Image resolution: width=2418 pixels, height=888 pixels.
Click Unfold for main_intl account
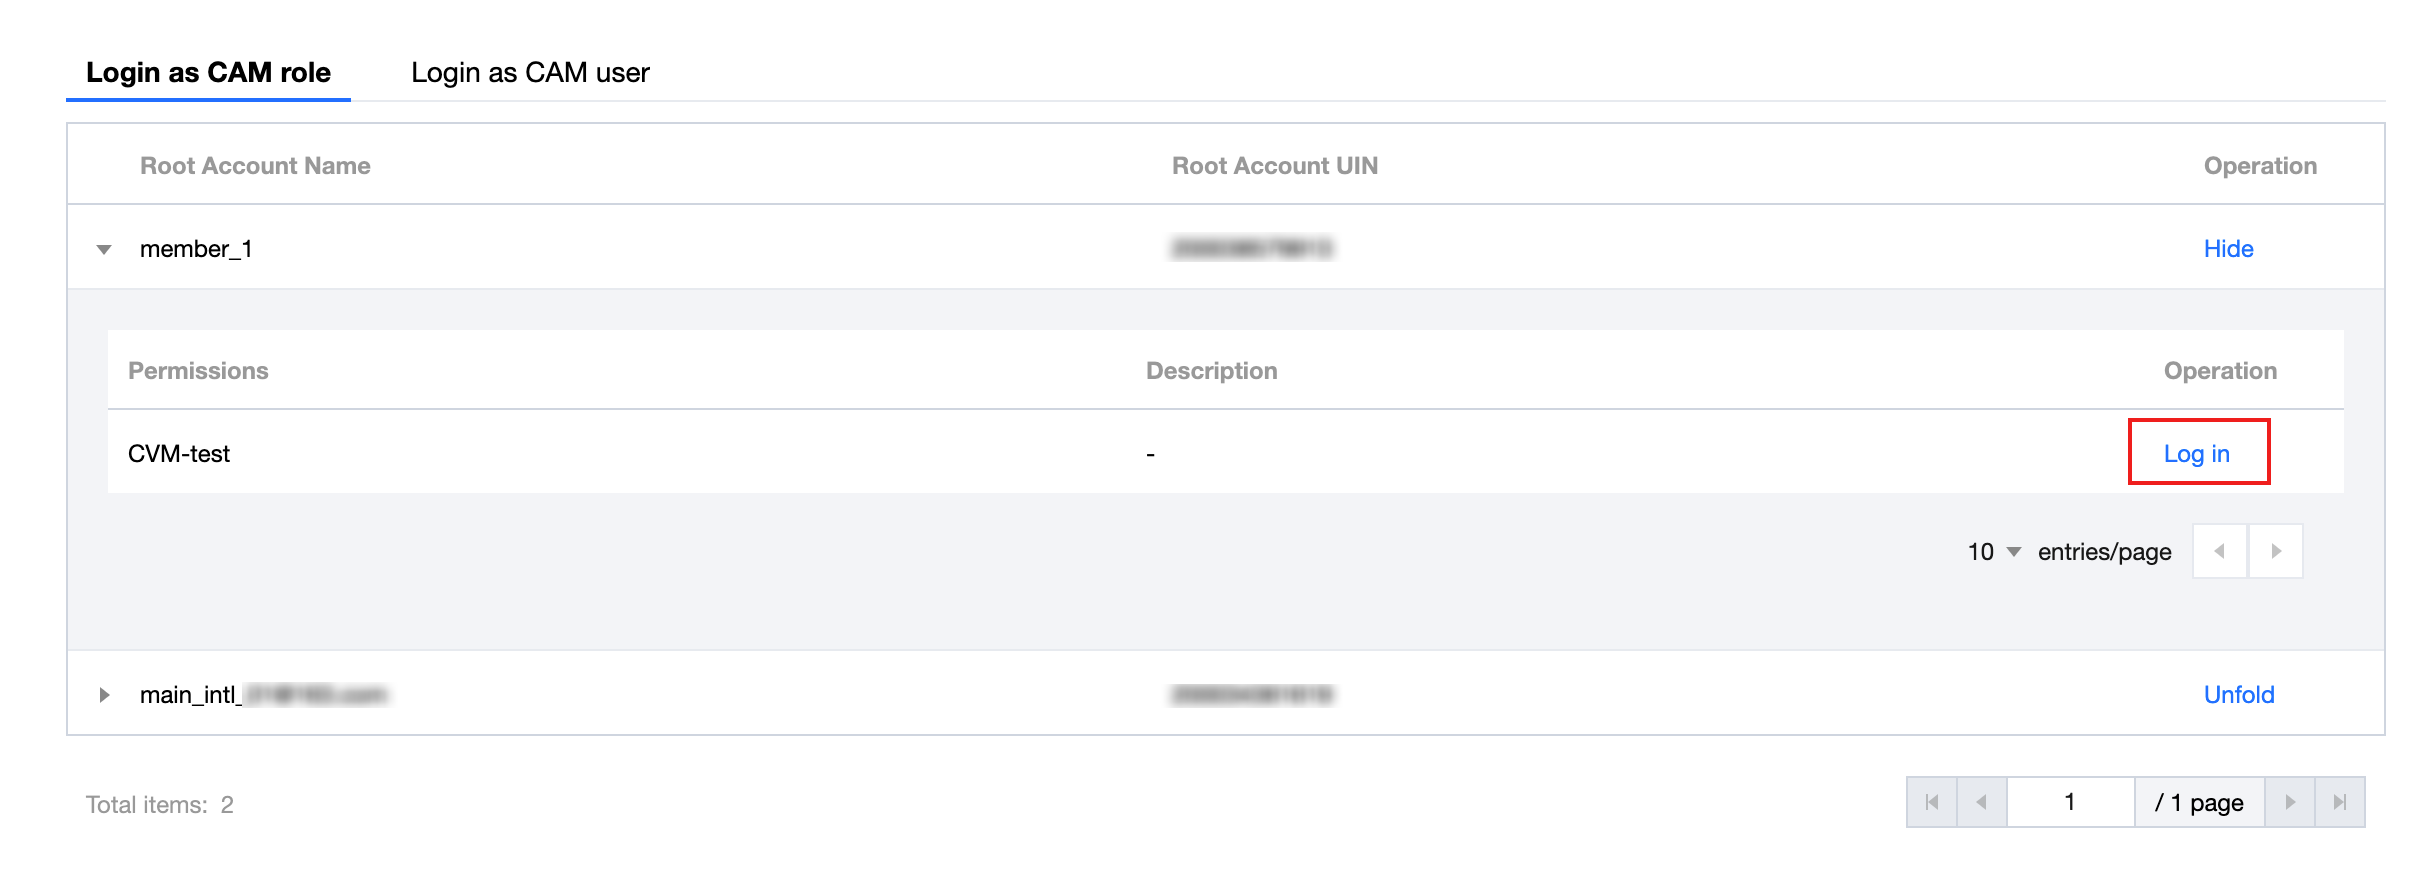pos(2238,695)
